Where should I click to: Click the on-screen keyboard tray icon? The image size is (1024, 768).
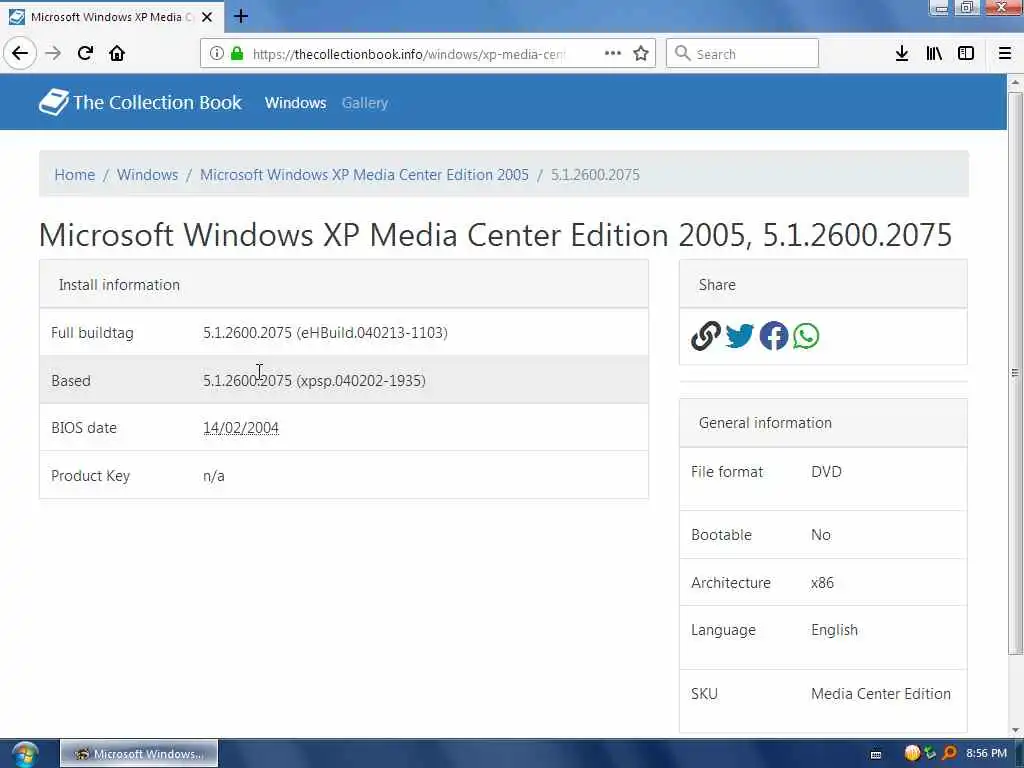coord(876,754)
